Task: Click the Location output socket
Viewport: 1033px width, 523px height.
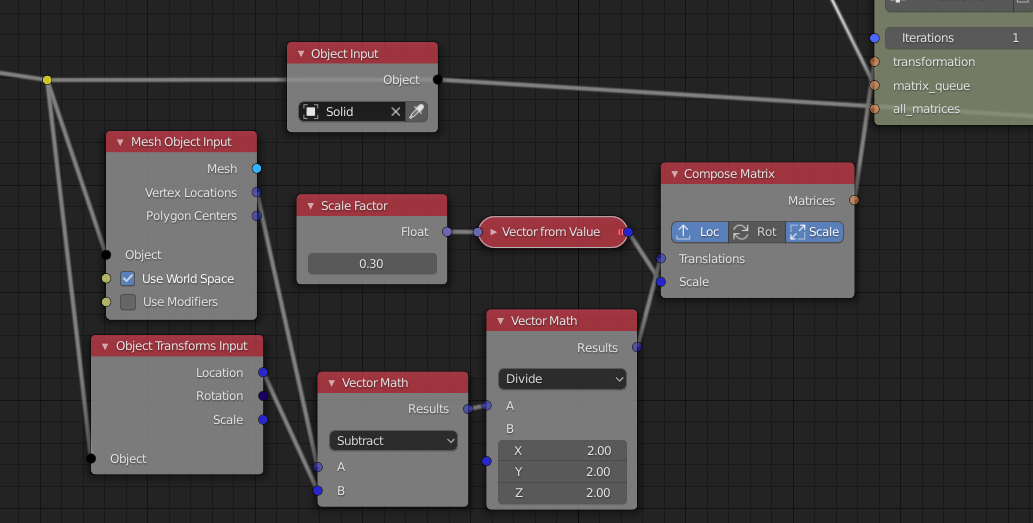Action: (263, 372)
